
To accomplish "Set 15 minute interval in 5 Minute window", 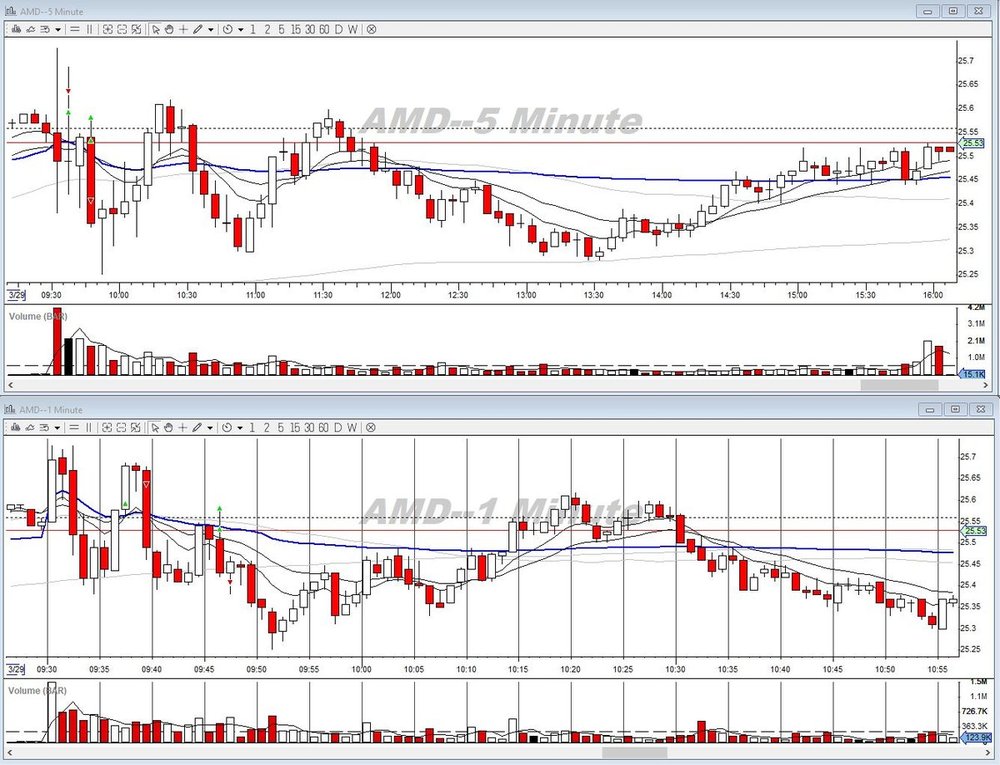I will coord(295,29).
